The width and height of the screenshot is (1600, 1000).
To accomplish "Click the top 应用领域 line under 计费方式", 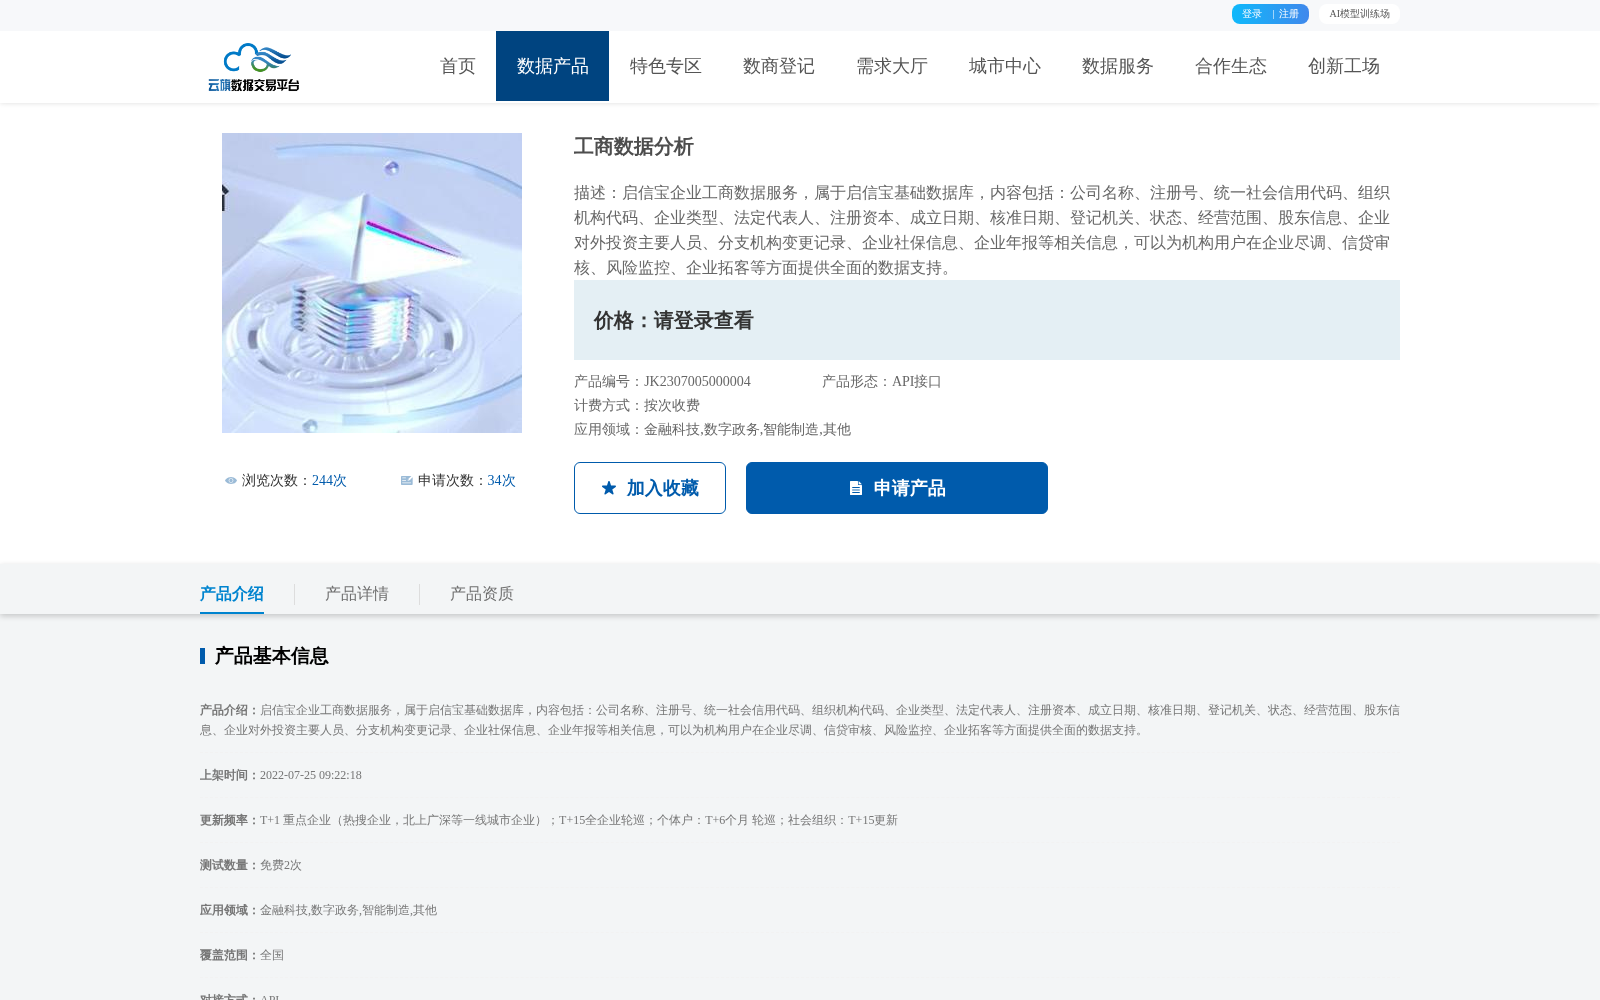I will [x=712, y=430].
